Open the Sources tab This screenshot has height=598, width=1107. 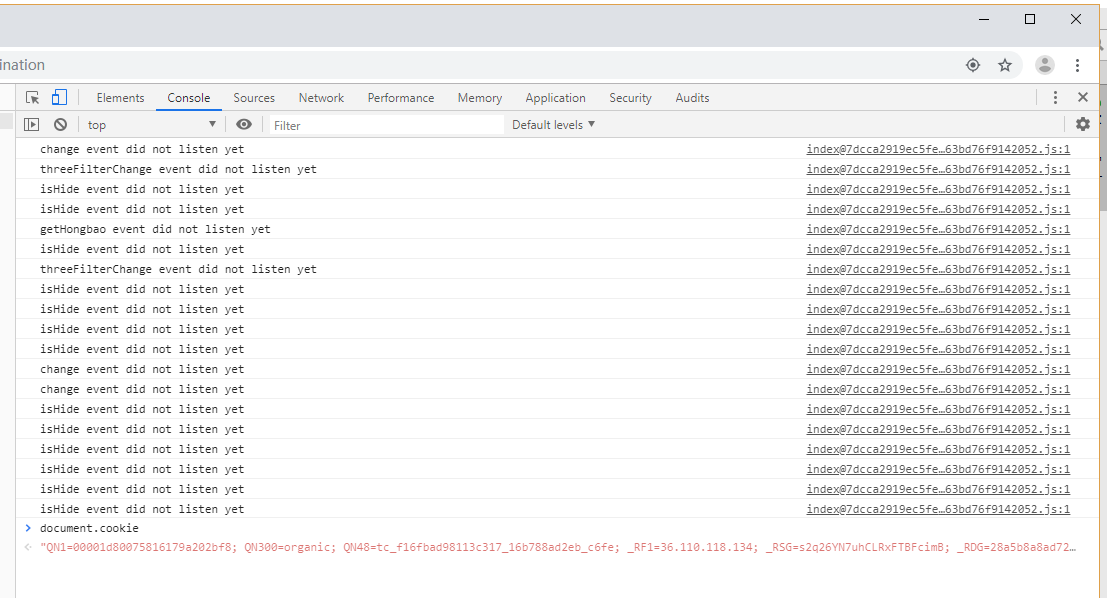(254, 98)
